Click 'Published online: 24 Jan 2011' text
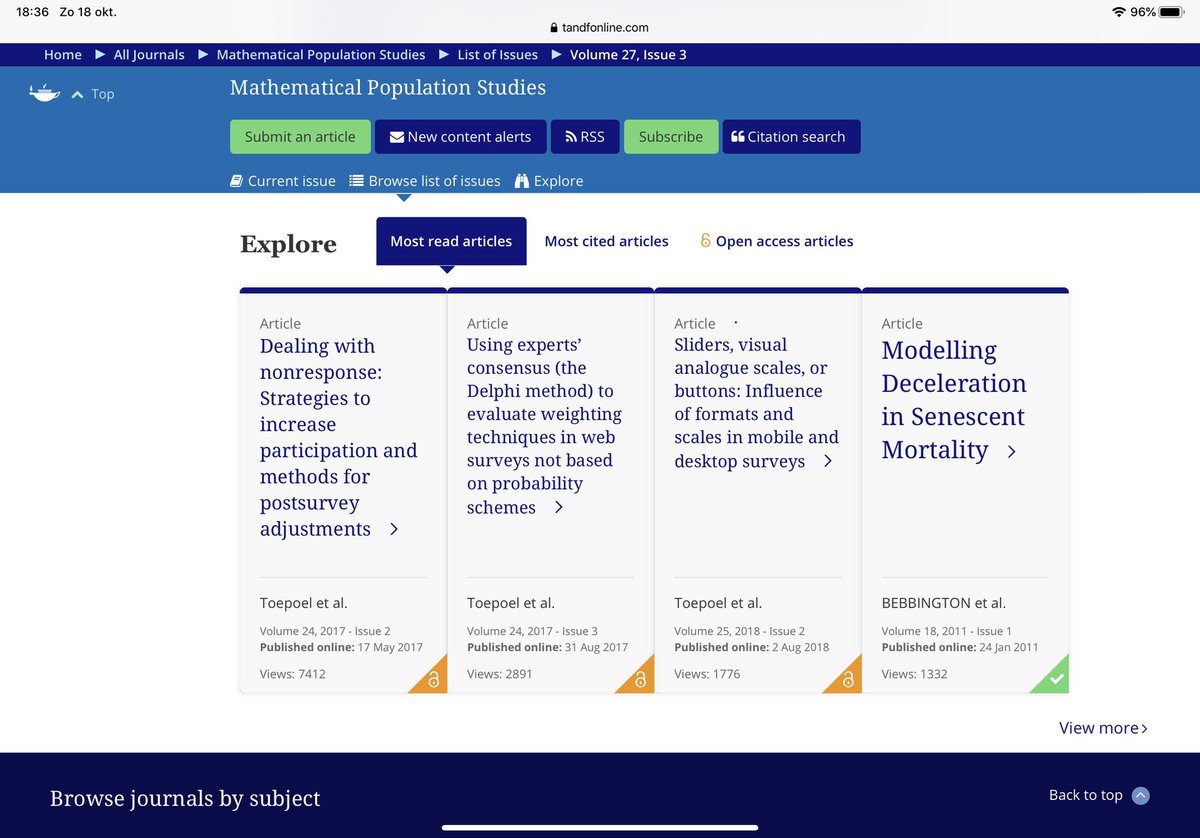This screenshot has height=838, width=1200. [x=960, y=648]
